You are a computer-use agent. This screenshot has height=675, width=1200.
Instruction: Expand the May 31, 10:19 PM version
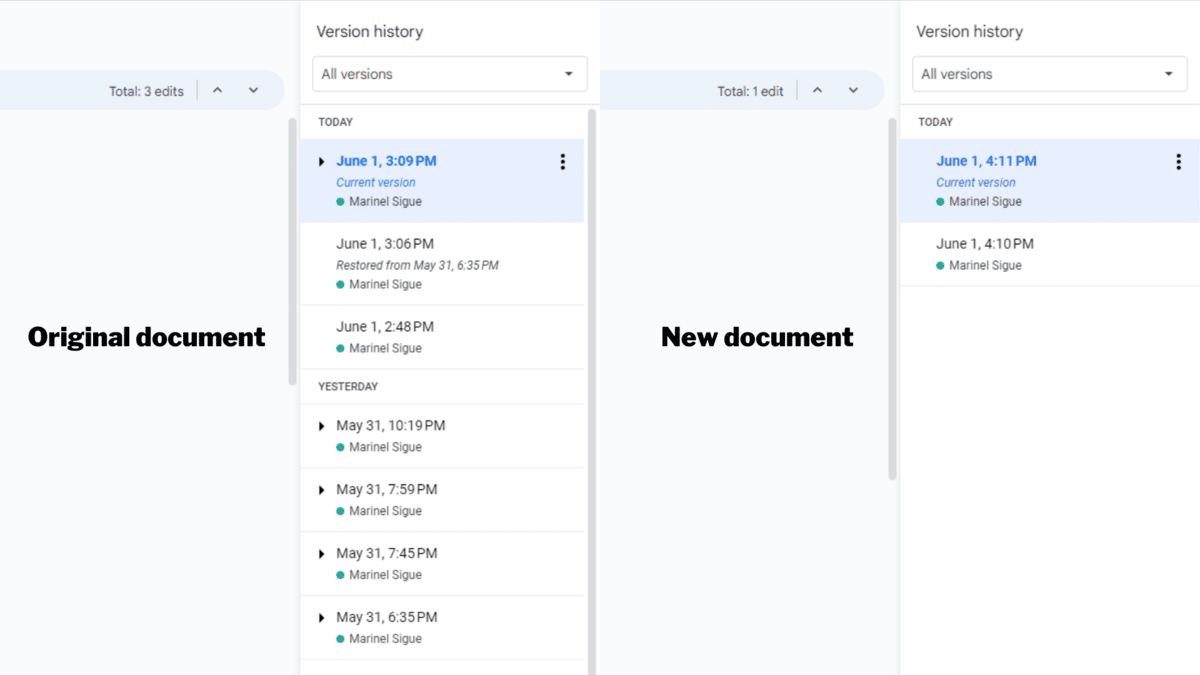click(321, 426)
